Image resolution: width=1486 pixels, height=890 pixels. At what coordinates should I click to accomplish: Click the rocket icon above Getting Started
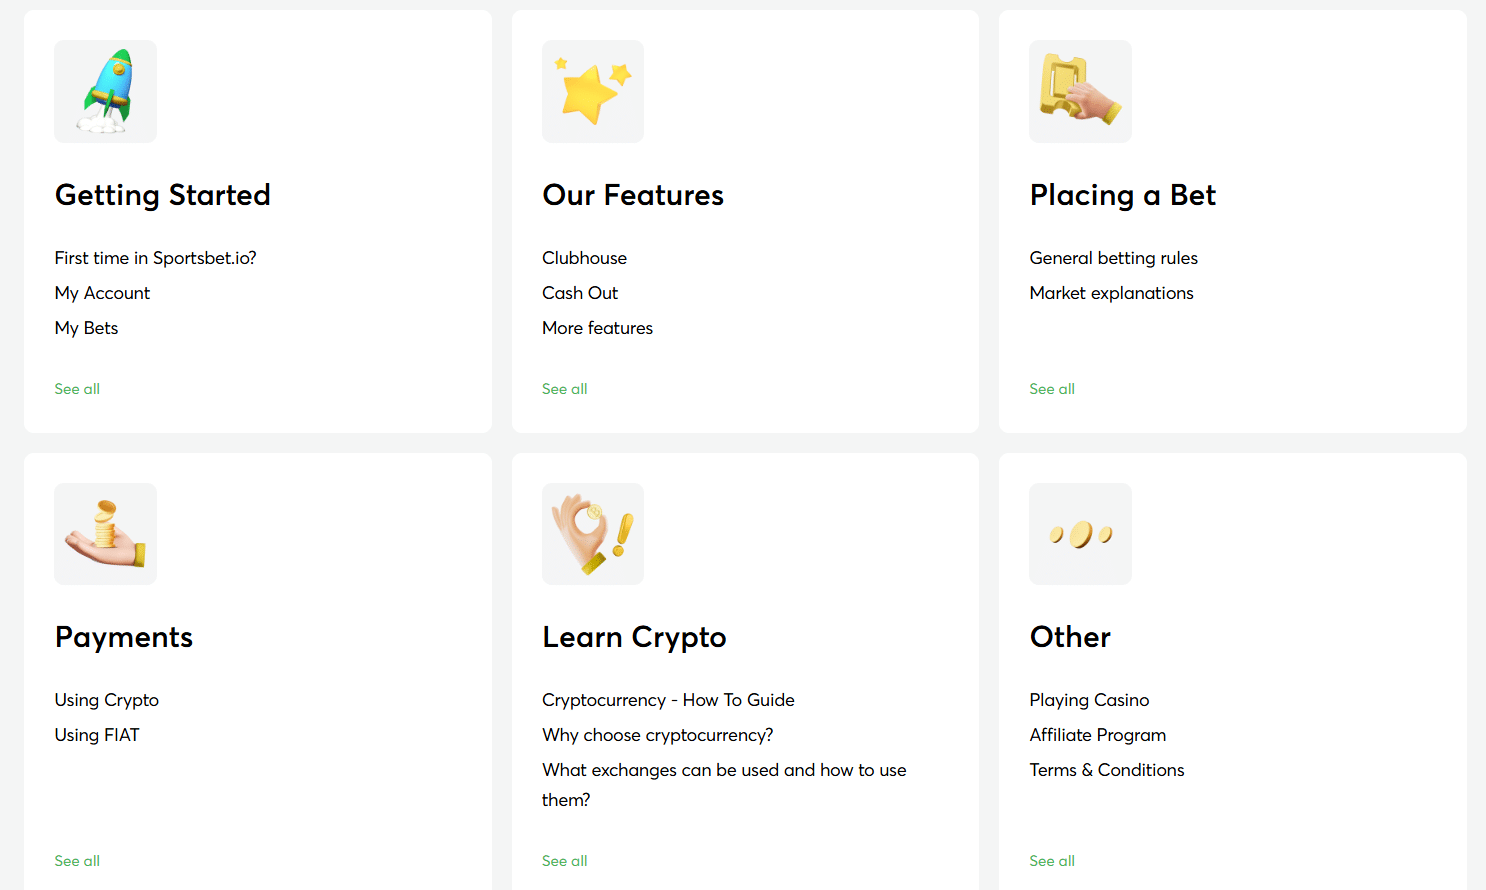click(105, 91)
